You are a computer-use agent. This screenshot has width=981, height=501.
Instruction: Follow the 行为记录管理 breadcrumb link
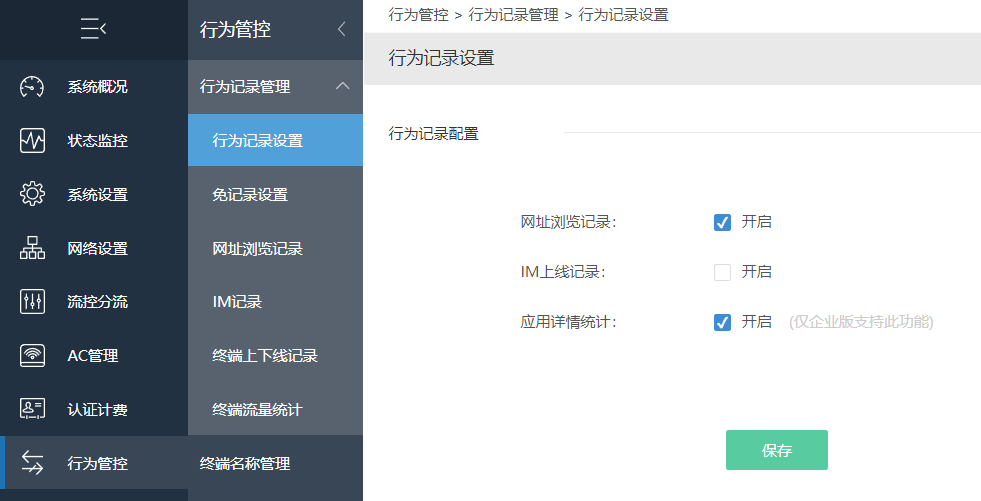click(513, 14)
